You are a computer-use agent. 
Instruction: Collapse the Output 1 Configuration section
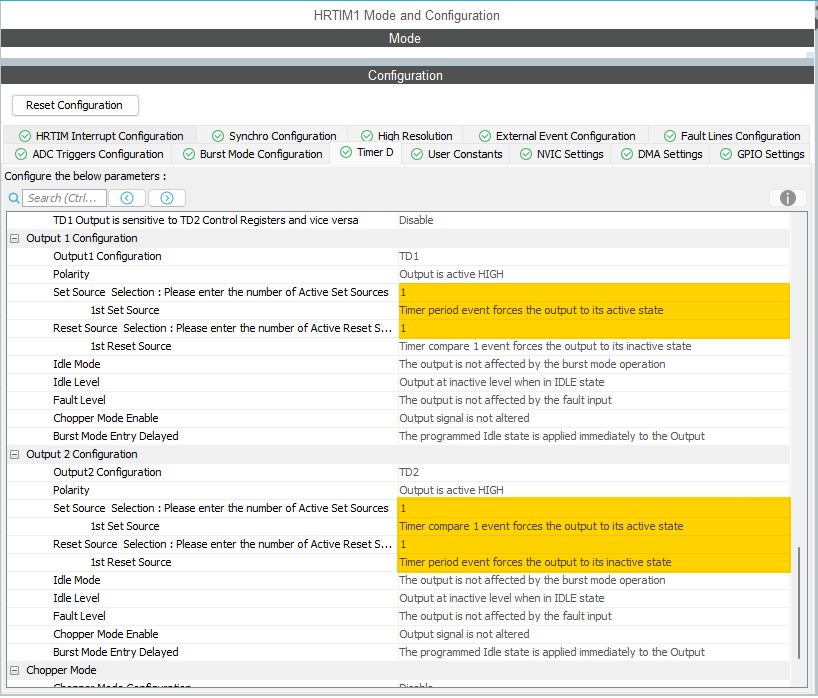click(13, 238)
